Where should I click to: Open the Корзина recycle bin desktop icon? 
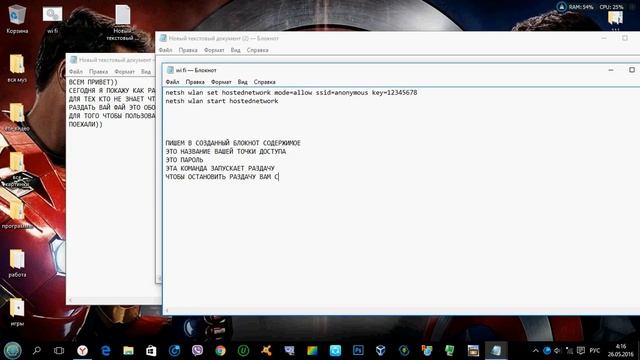(17, 18)
